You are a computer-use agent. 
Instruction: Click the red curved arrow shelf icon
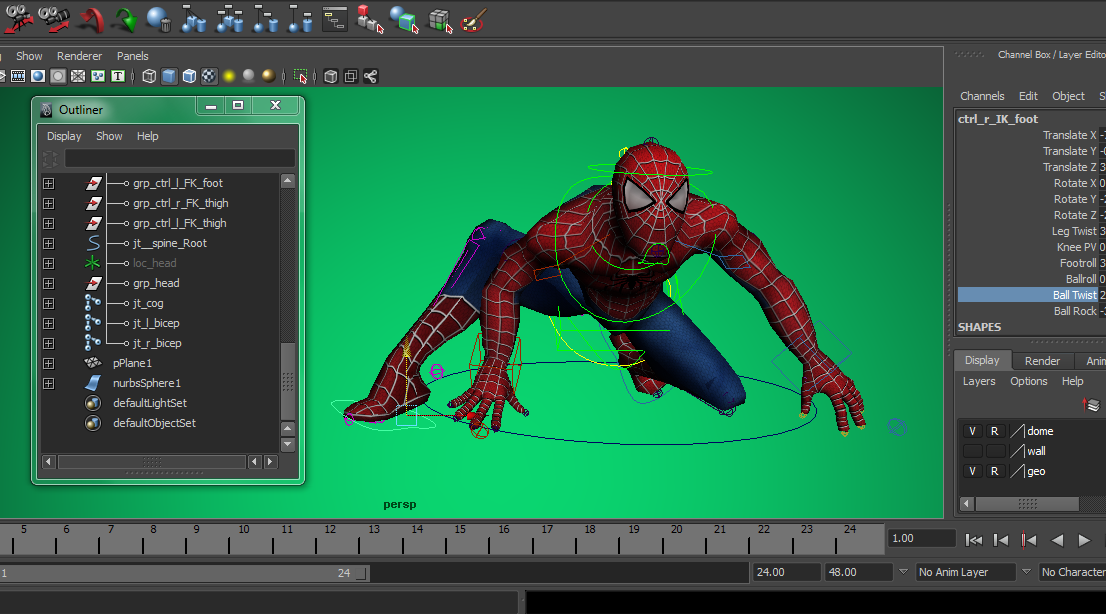91,20
